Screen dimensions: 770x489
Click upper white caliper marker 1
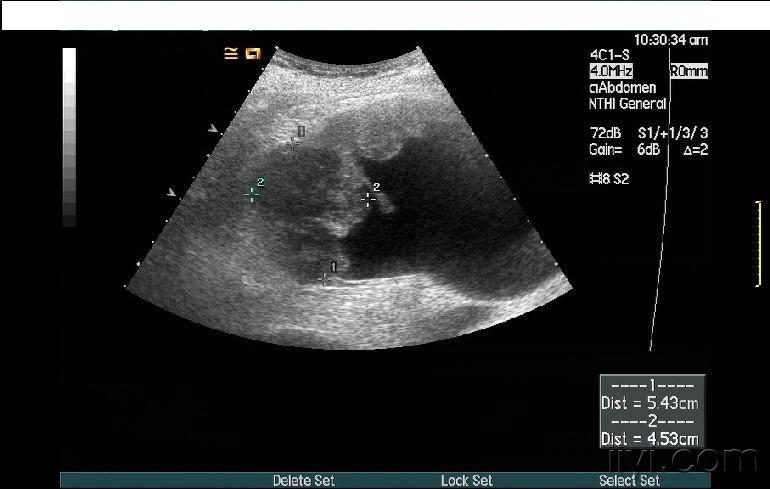tap(293, 143)
